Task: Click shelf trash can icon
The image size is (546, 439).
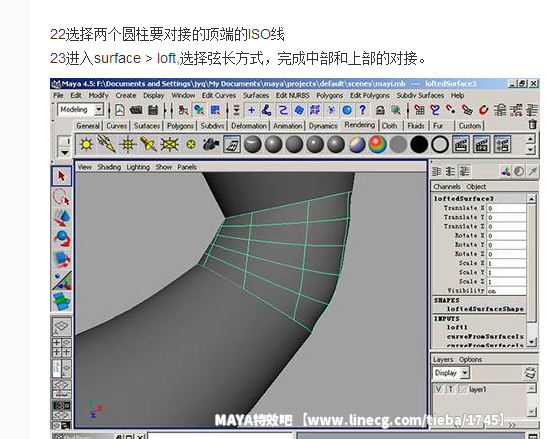Action: pos(532,125)
